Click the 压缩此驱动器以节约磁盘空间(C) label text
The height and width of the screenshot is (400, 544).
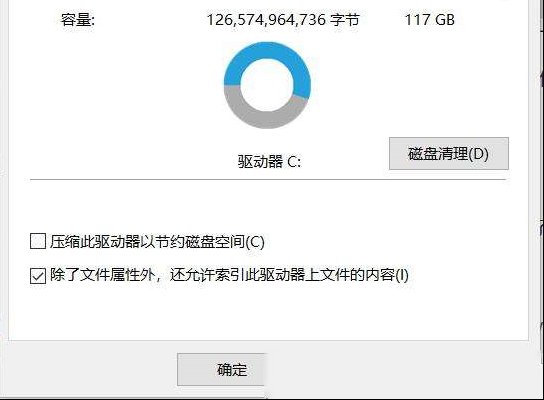(x=157, y=241)
